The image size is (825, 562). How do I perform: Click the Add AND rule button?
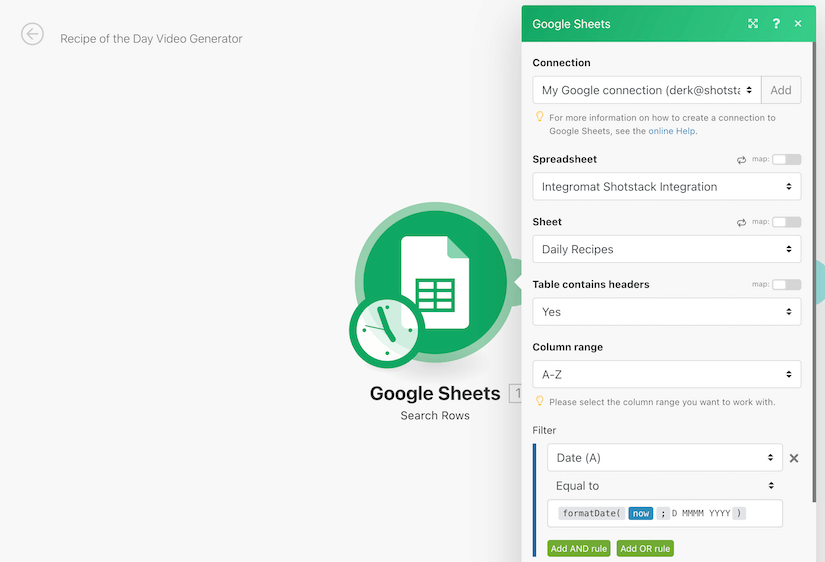pos(579,548)
